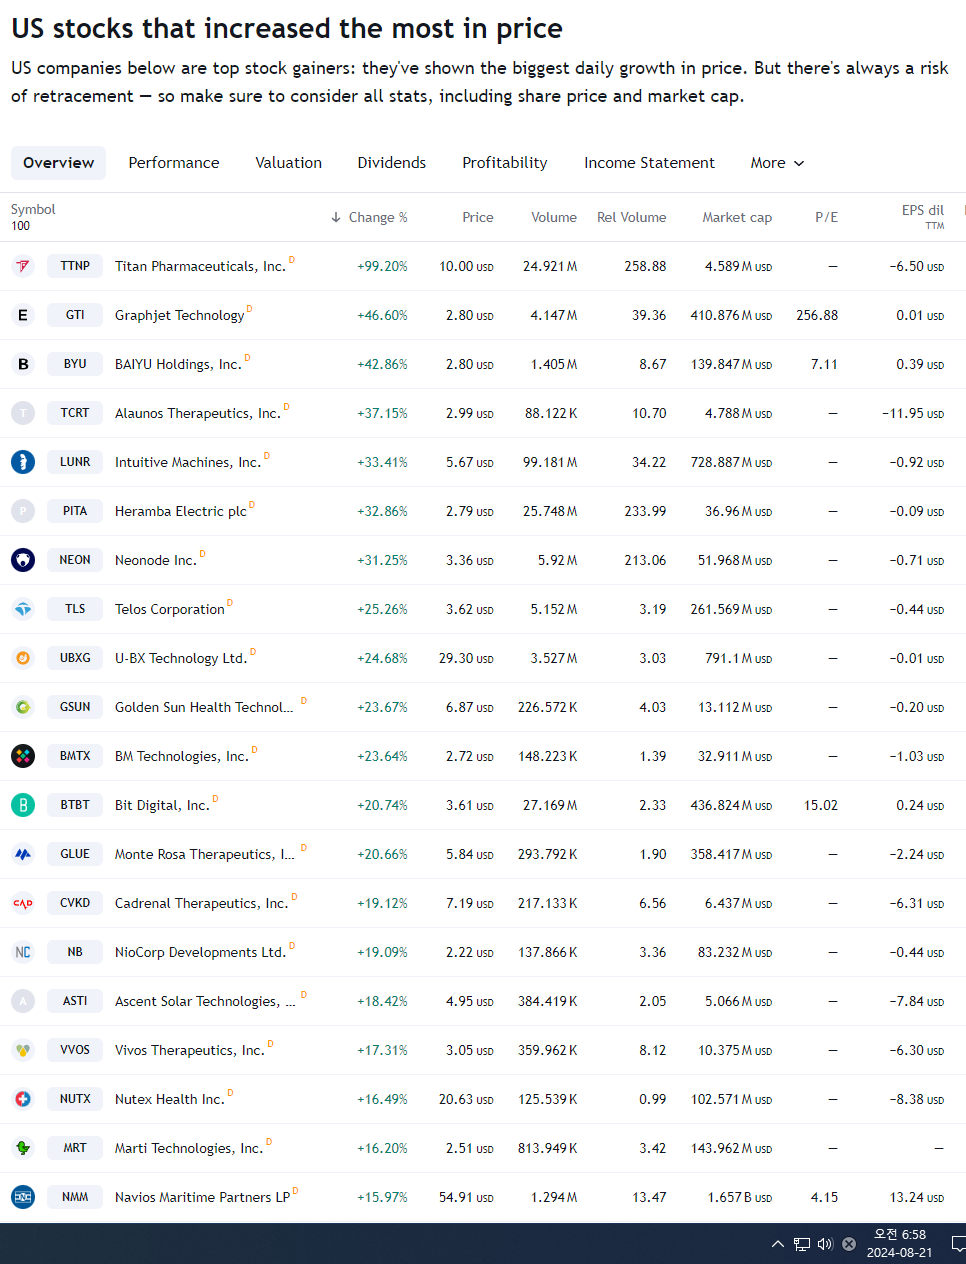Open the Nutex Health Inc. link
Screen dimensions: 966x1264
170,1099
